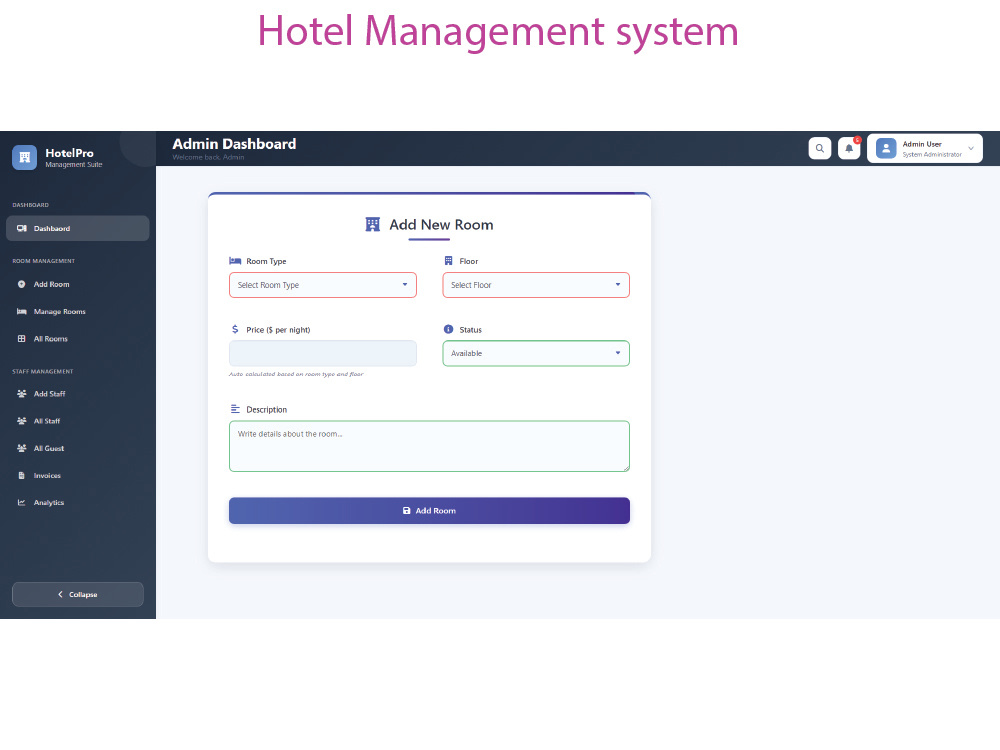Click the info icon beside Status

448,330
